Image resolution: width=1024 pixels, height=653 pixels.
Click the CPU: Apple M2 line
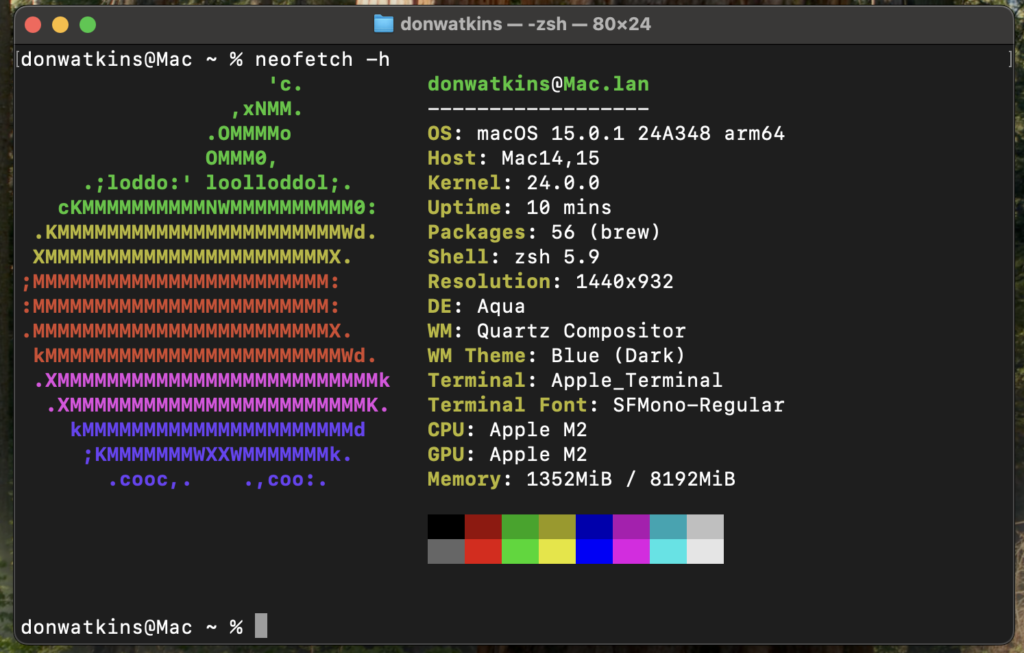pyautogui.click(x=507, y=430)
